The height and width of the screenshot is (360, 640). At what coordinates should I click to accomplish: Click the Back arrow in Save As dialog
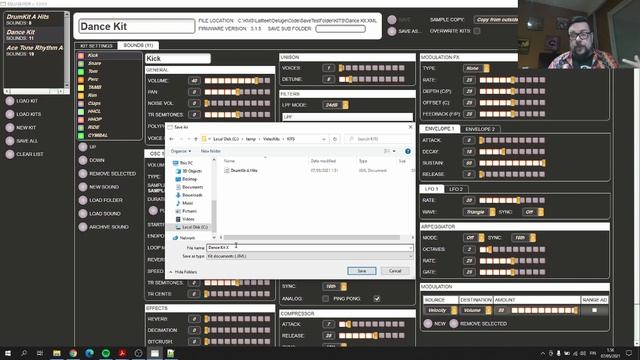click(171, 139)
